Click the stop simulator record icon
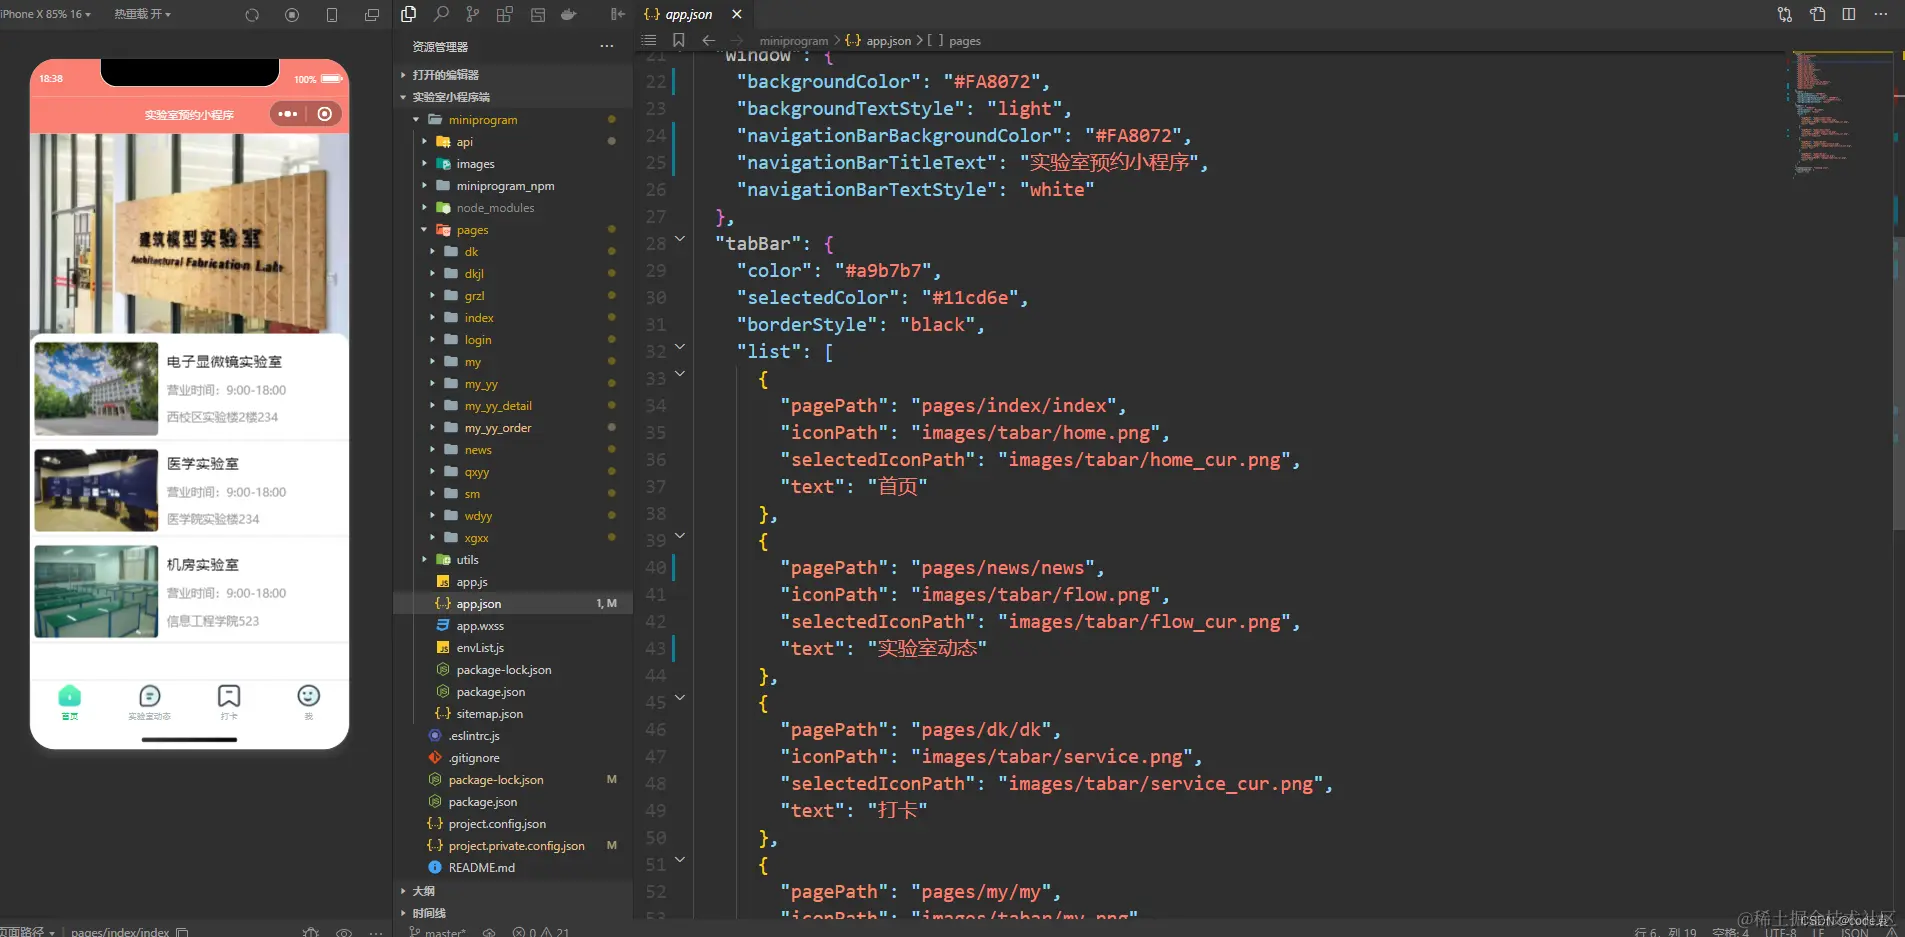Viewport: 1905px width, 937px height. pyautogui.click(x=292, y=15)
